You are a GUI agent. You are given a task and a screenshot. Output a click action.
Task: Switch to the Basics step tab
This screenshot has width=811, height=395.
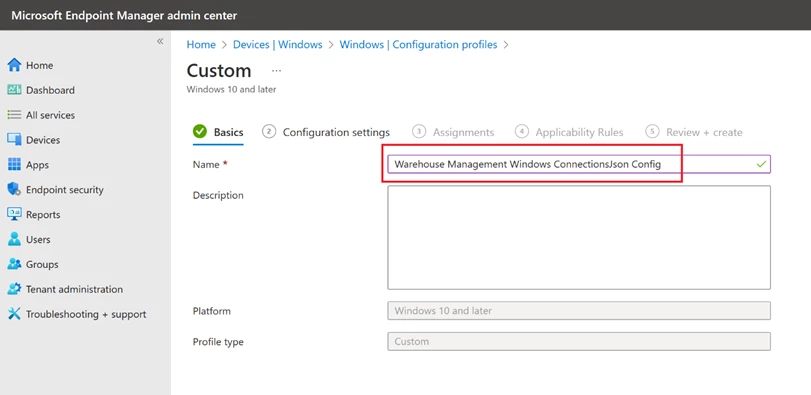[229, 132]
